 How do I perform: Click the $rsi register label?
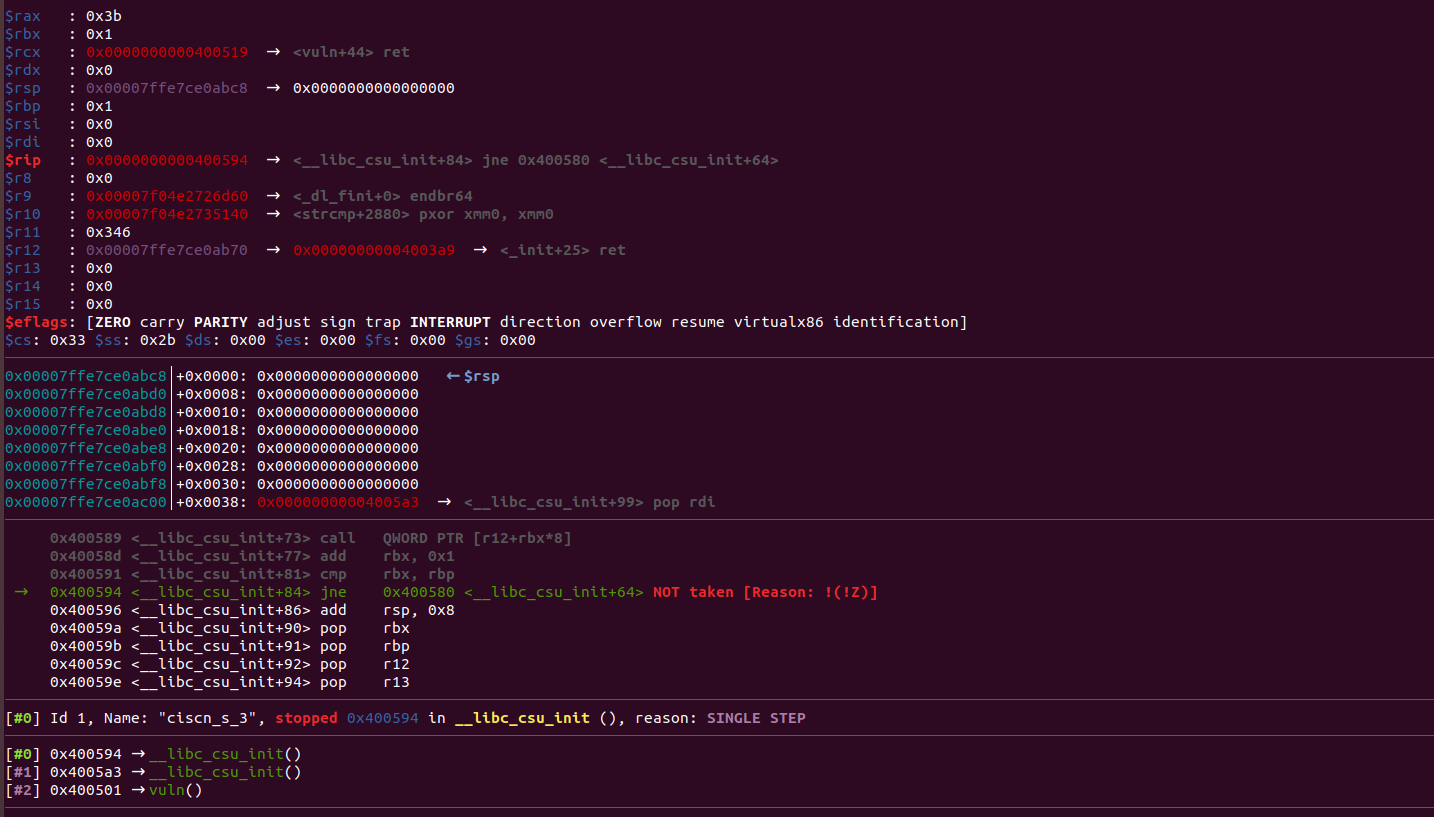23,124
